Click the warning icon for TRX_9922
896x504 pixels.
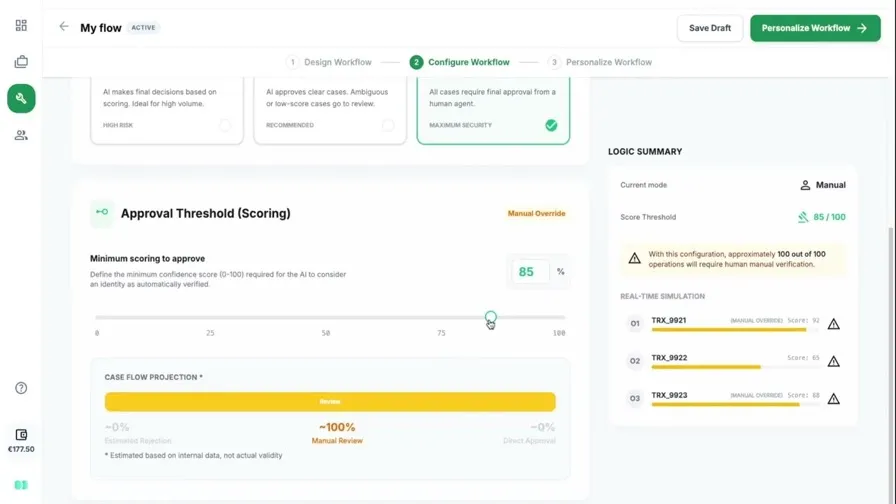834,361
